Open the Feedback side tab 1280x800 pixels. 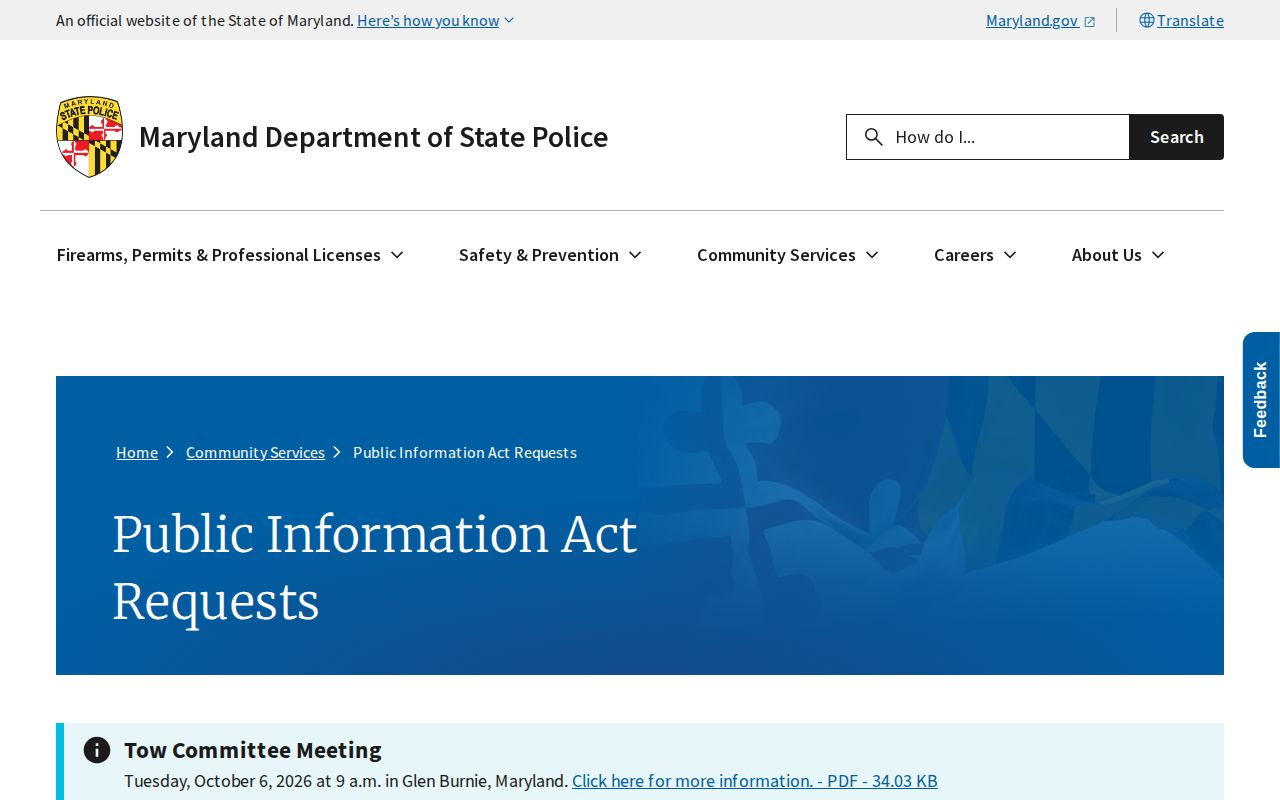pyautogui.click(x=1261, y=400)
